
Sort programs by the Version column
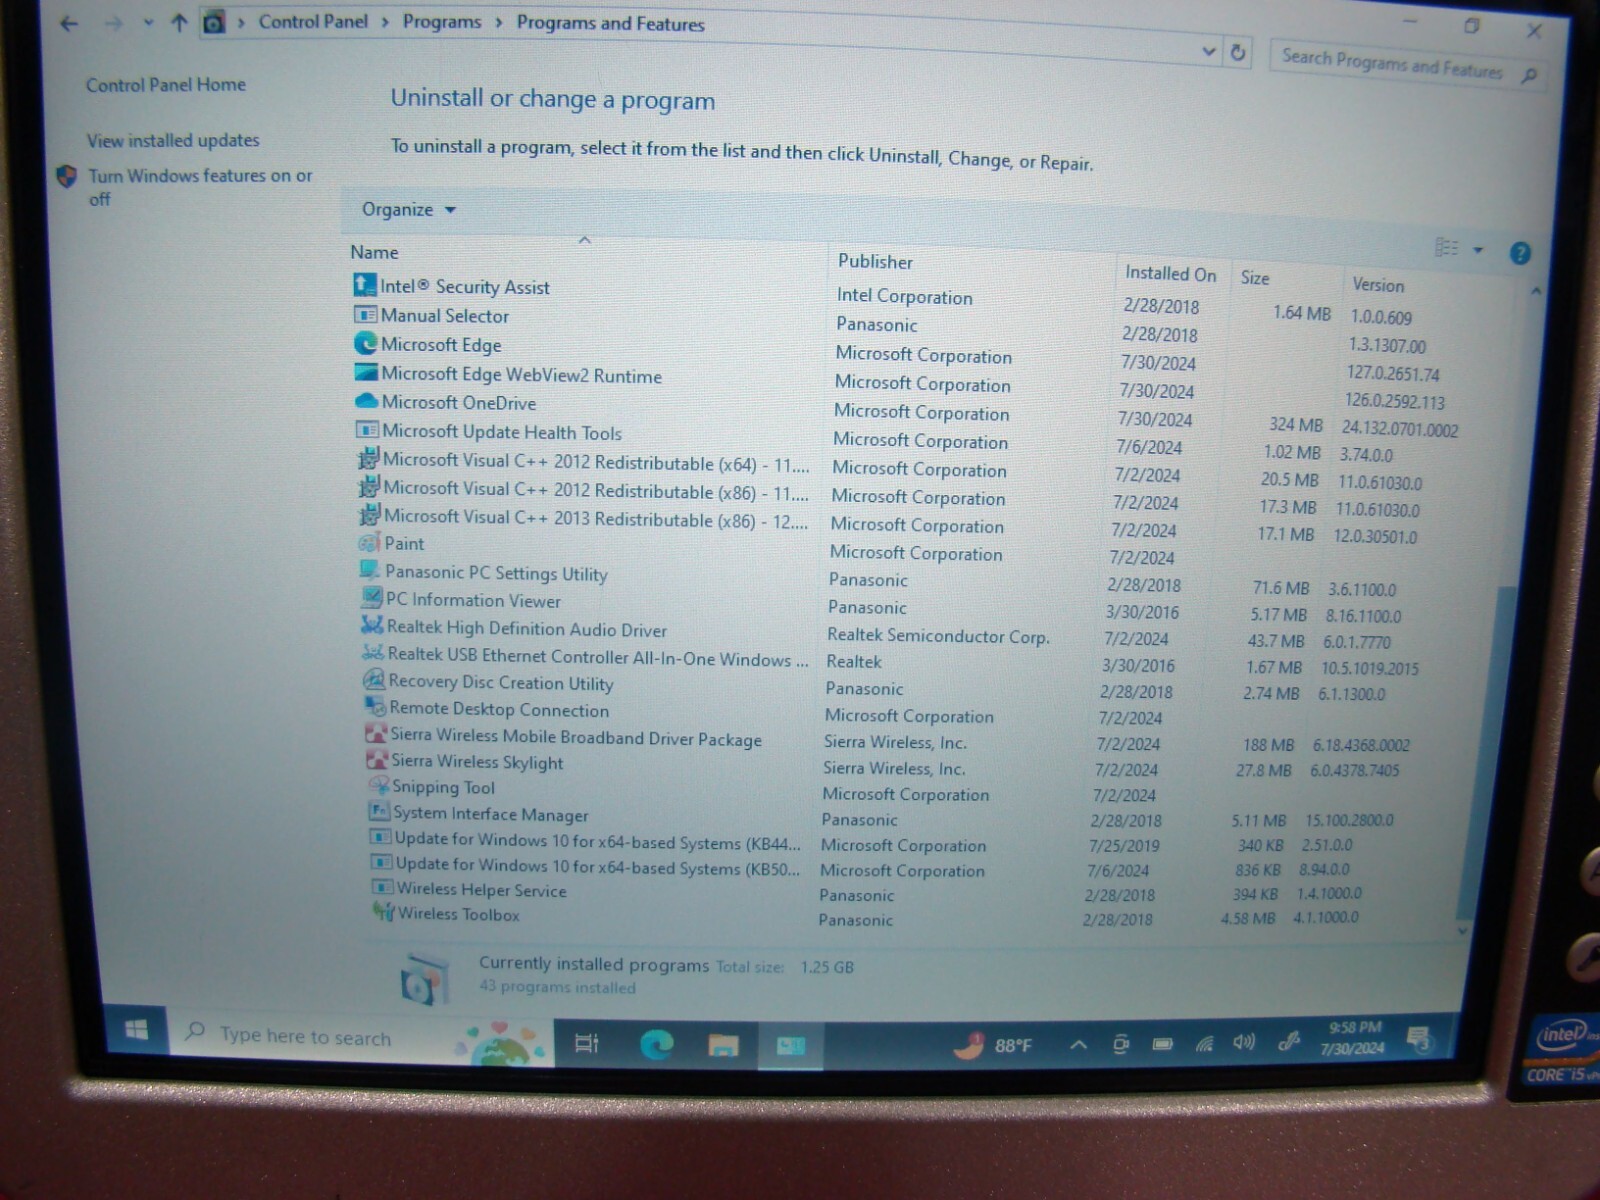click(1378, 285)
